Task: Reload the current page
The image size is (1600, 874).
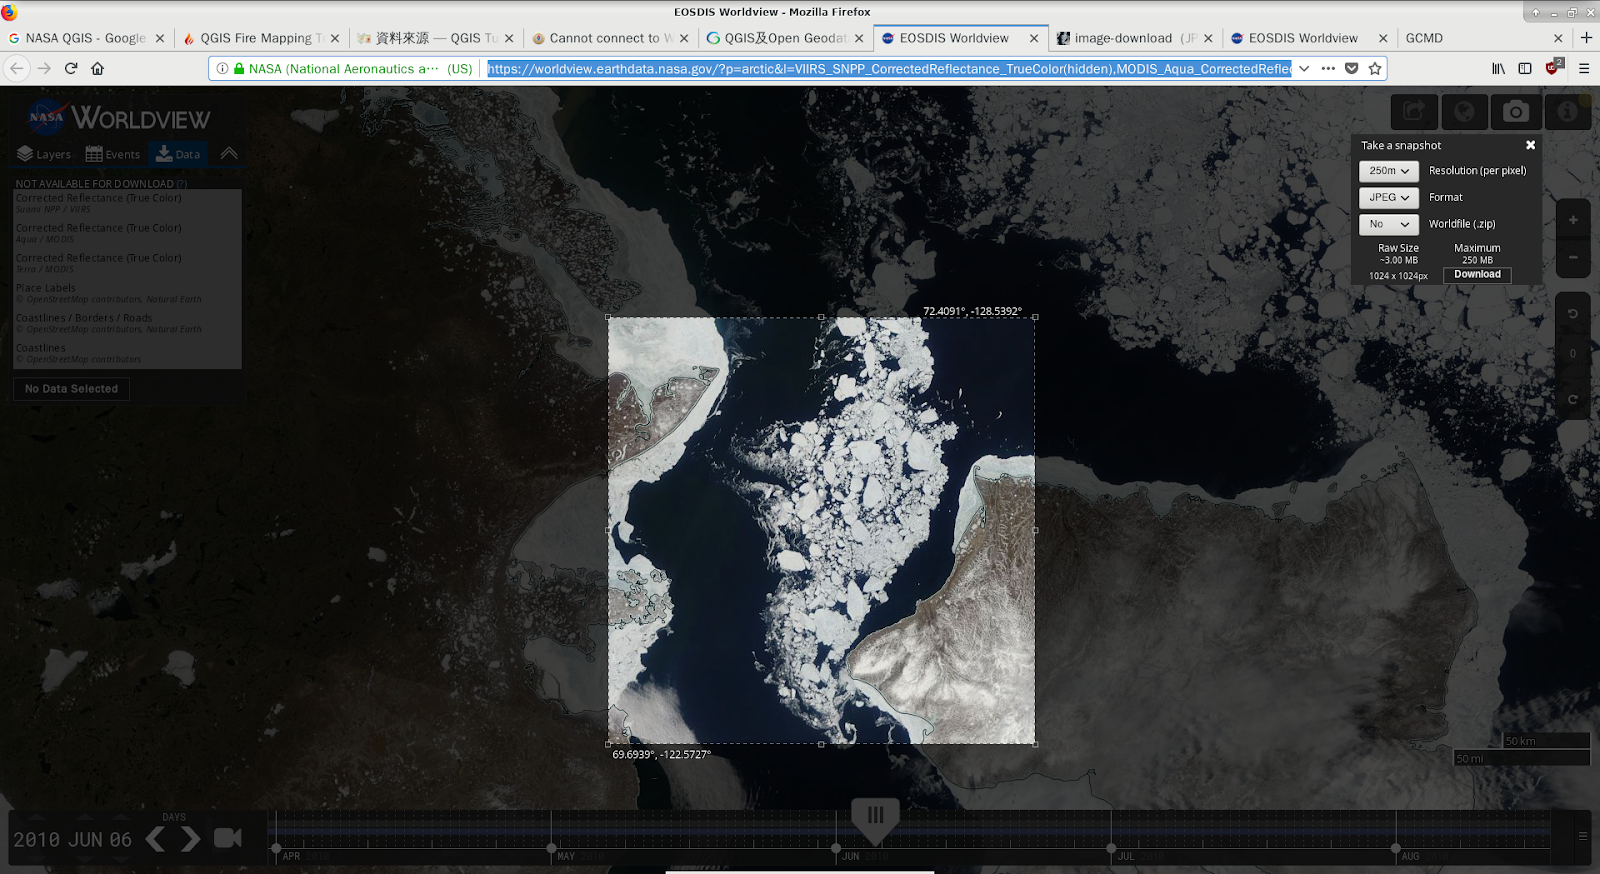Action: click(71, 68)
